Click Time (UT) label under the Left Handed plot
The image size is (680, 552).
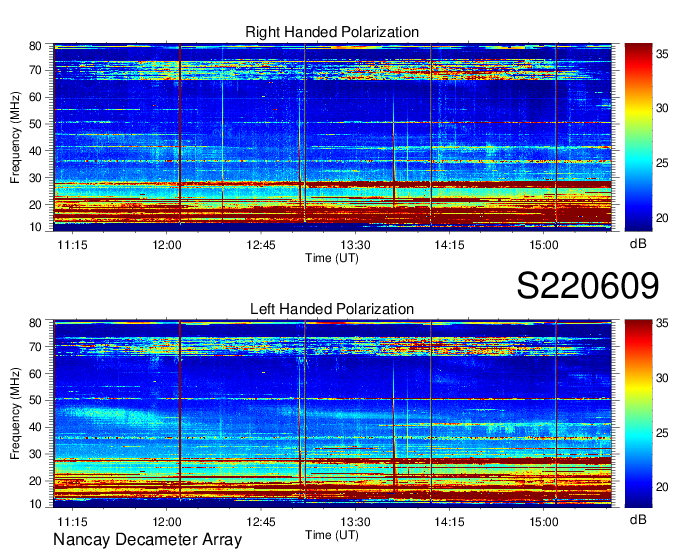pyautogui.click(x=332, y=535)
